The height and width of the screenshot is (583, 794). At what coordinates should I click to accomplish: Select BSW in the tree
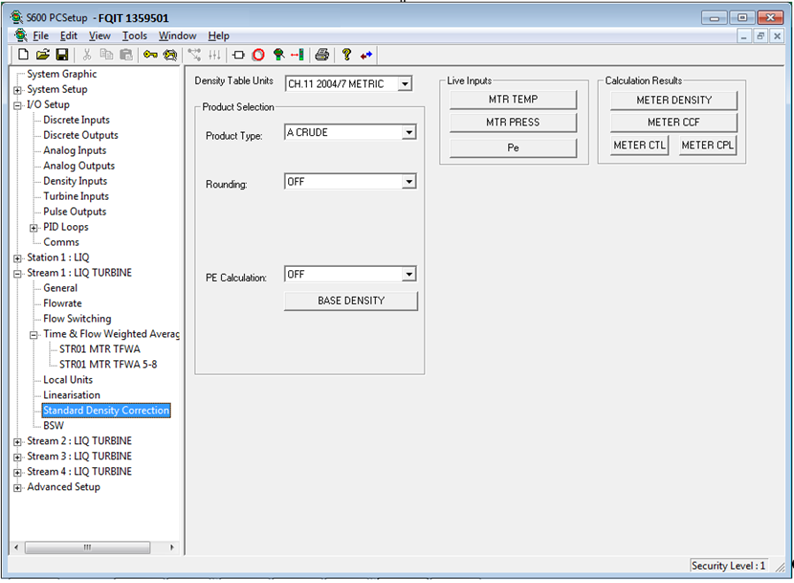pyautogui.click(x=54, y=425)
